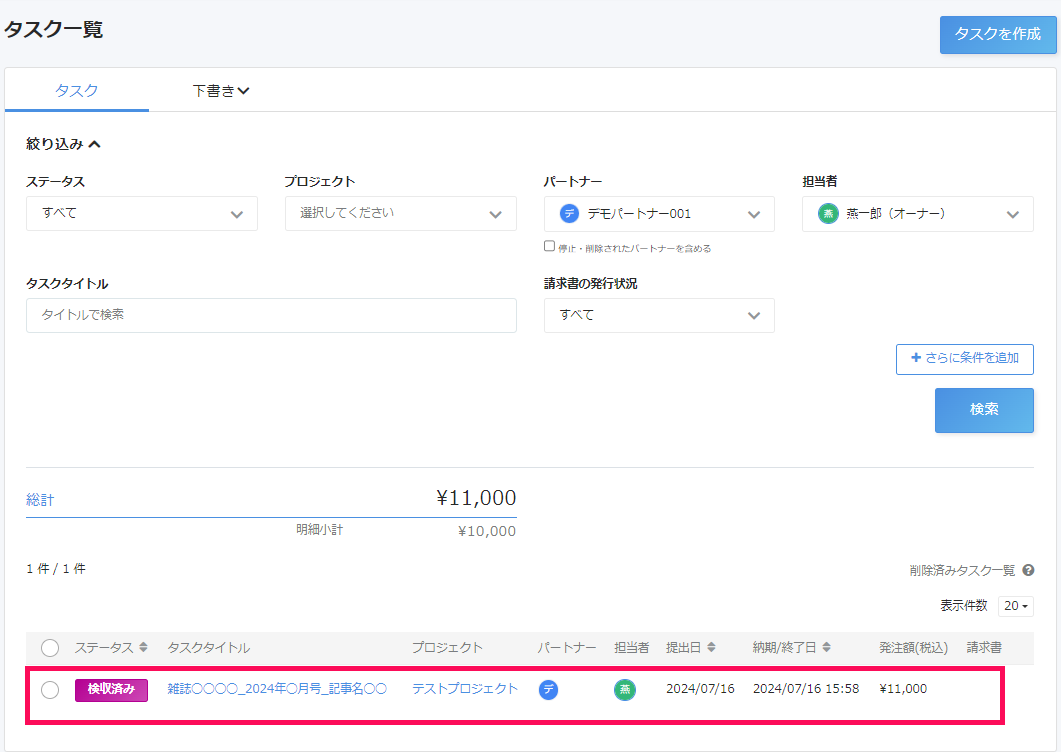Click the 検収済み status badge
The width and height of the screenshot is (1061, 752).
click(112, 690)
